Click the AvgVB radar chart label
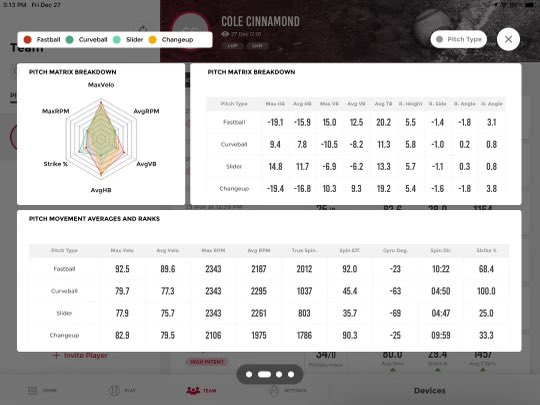 (x=146, y=164)
